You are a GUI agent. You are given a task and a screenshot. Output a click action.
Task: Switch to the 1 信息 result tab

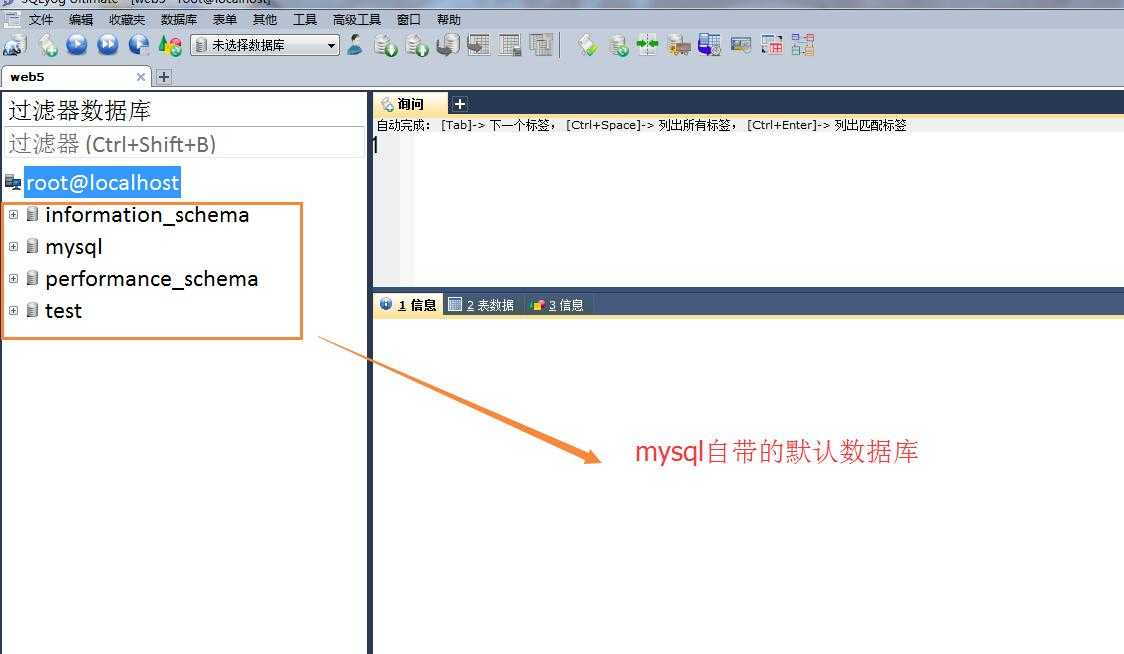(x=408, y=305)
